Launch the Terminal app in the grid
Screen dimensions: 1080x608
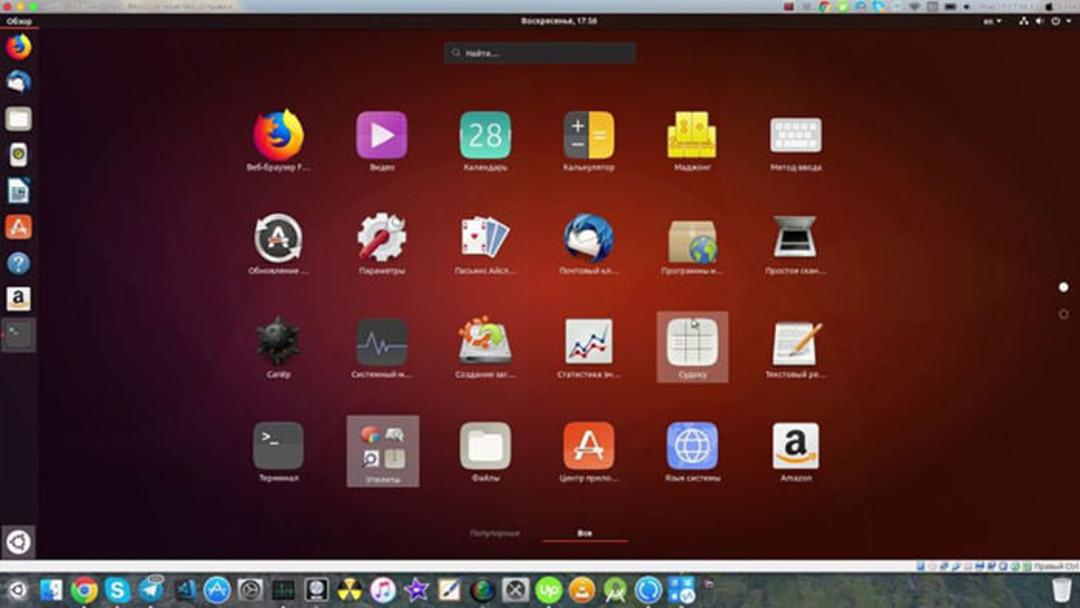point(278,445)
